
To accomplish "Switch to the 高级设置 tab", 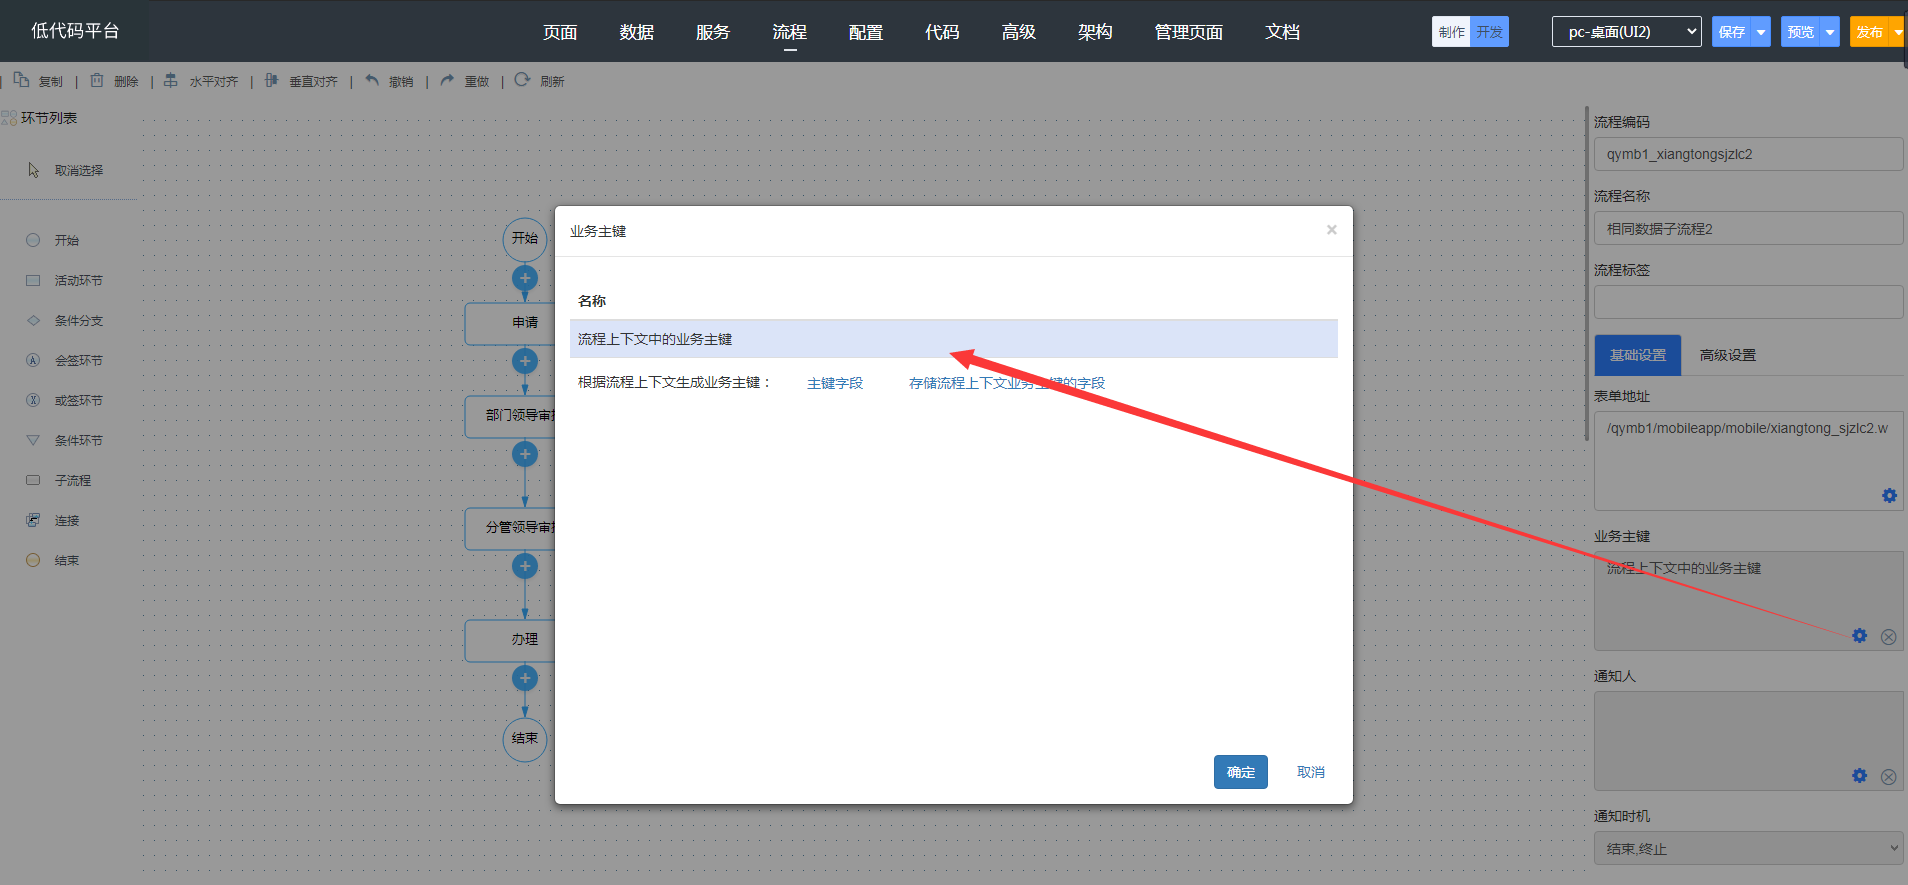I will [1727, 355].
